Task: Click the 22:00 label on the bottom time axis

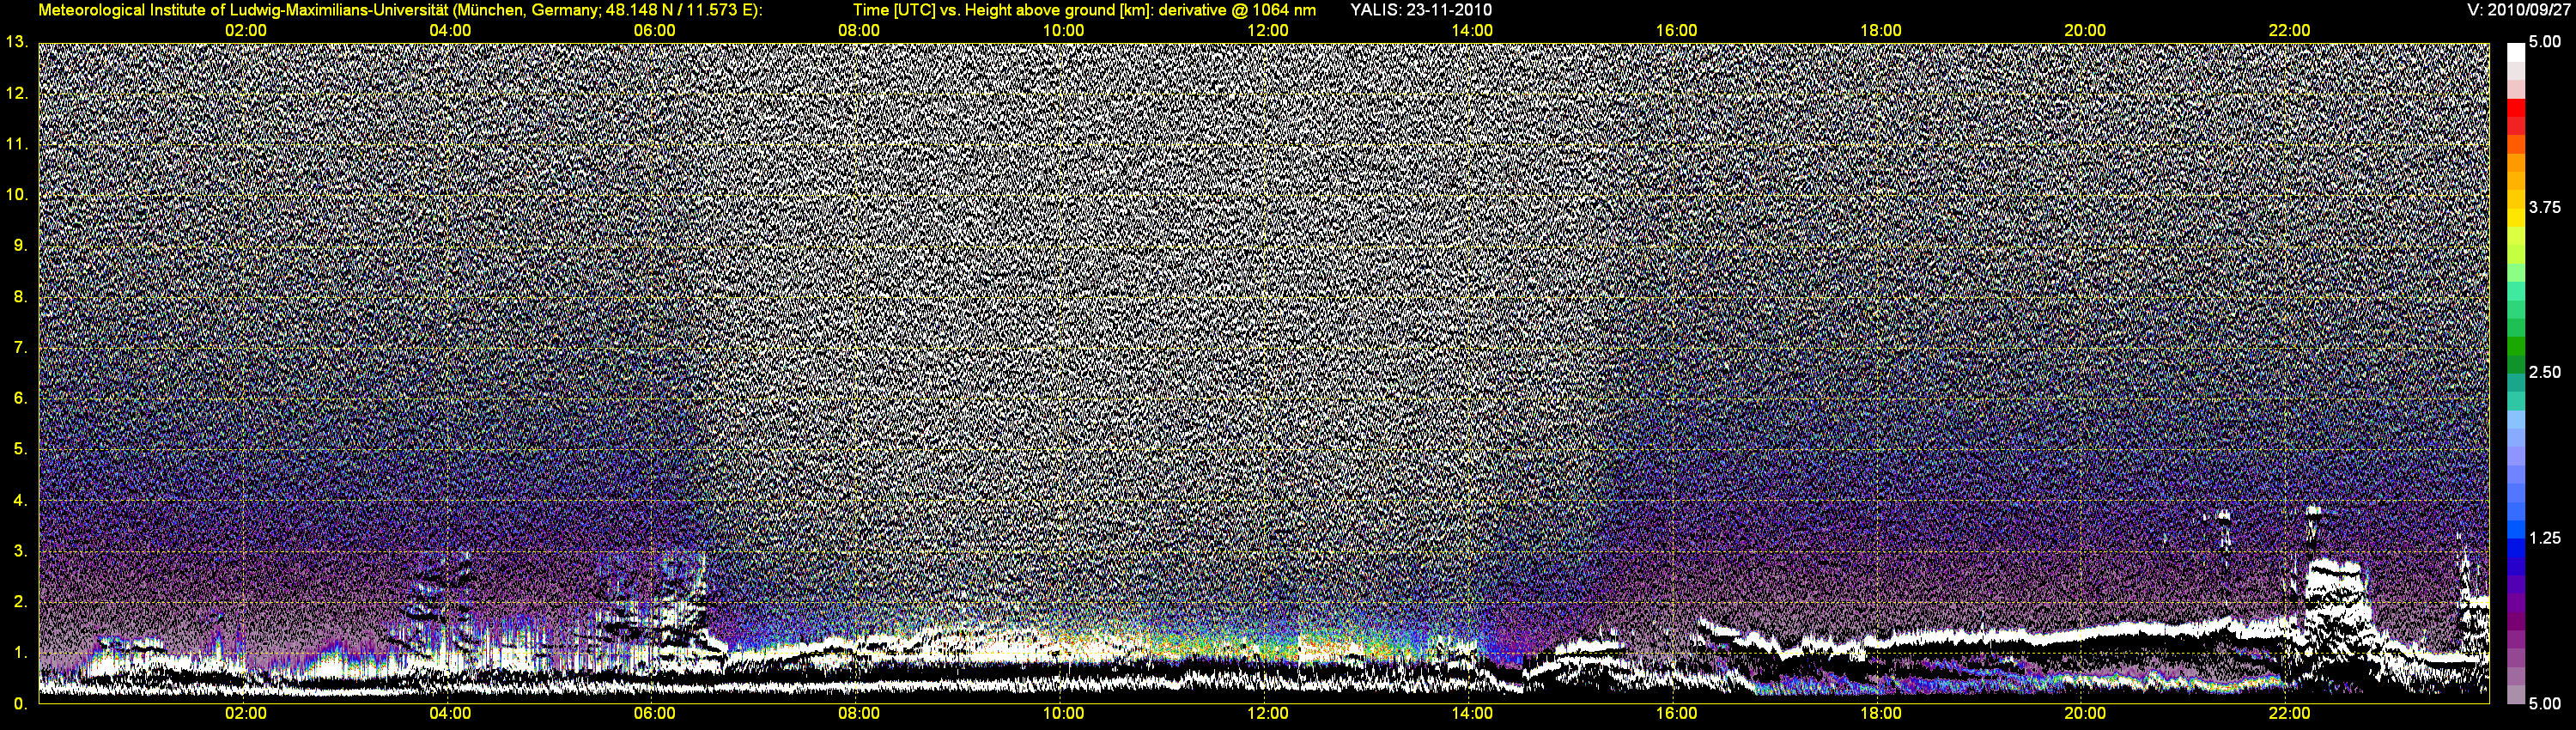Action: pyautogui.click(x=2289, y=714)
